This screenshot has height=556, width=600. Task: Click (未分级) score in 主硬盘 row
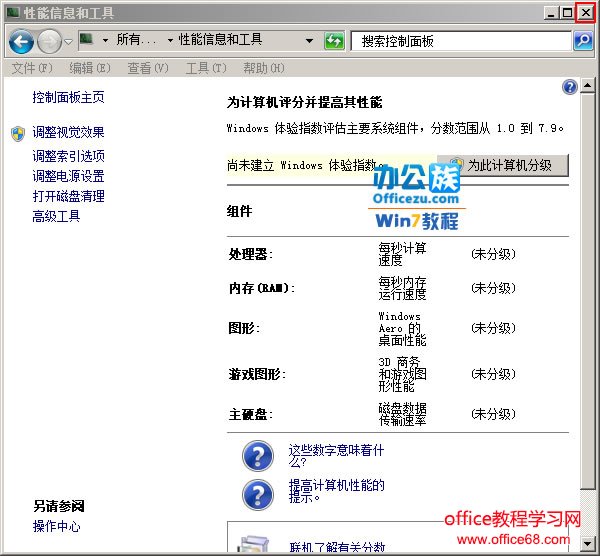point(493,414)
